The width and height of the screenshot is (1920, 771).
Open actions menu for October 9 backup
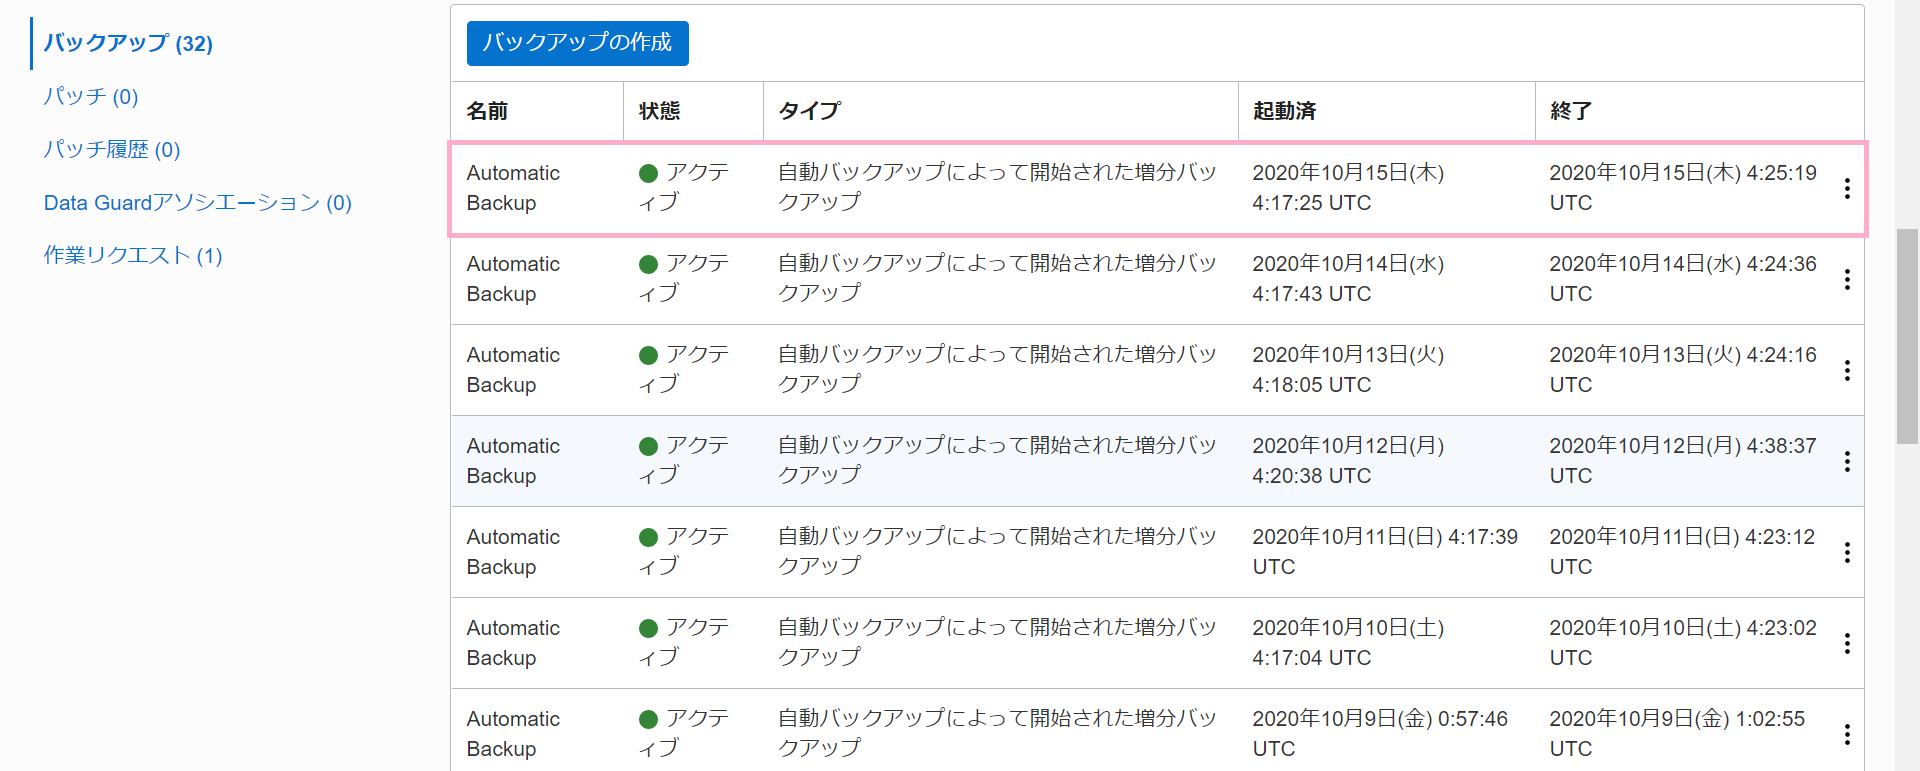click(x=1847, y=735)
